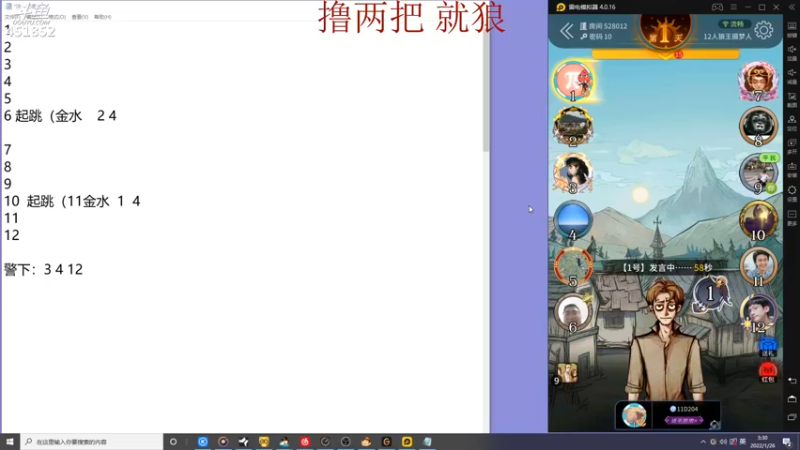Viewport: 800px width, 450px height.
Task: Open the red envelope (红包) icon
Action: coord(768,372)
